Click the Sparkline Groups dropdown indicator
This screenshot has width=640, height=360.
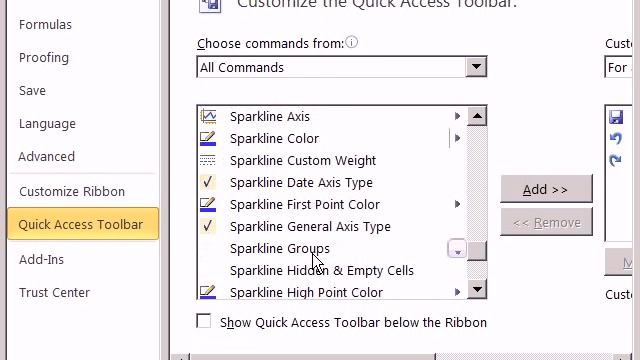(457, 249)
